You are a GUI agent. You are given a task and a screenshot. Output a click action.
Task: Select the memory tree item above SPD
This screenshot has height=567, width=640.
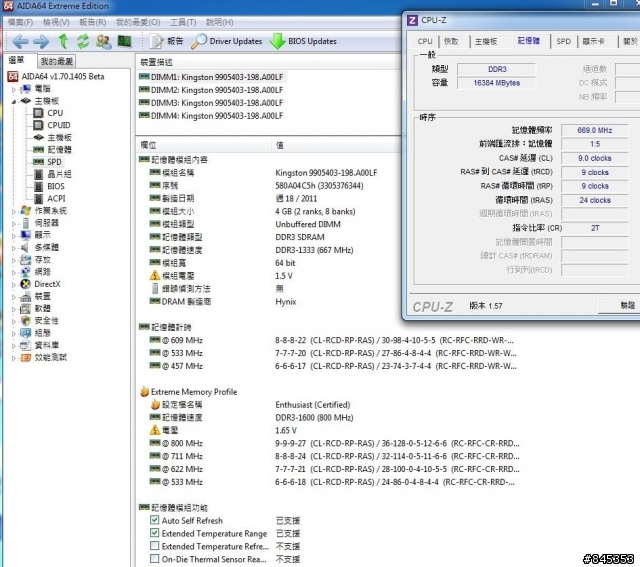[x=52, y=149]
